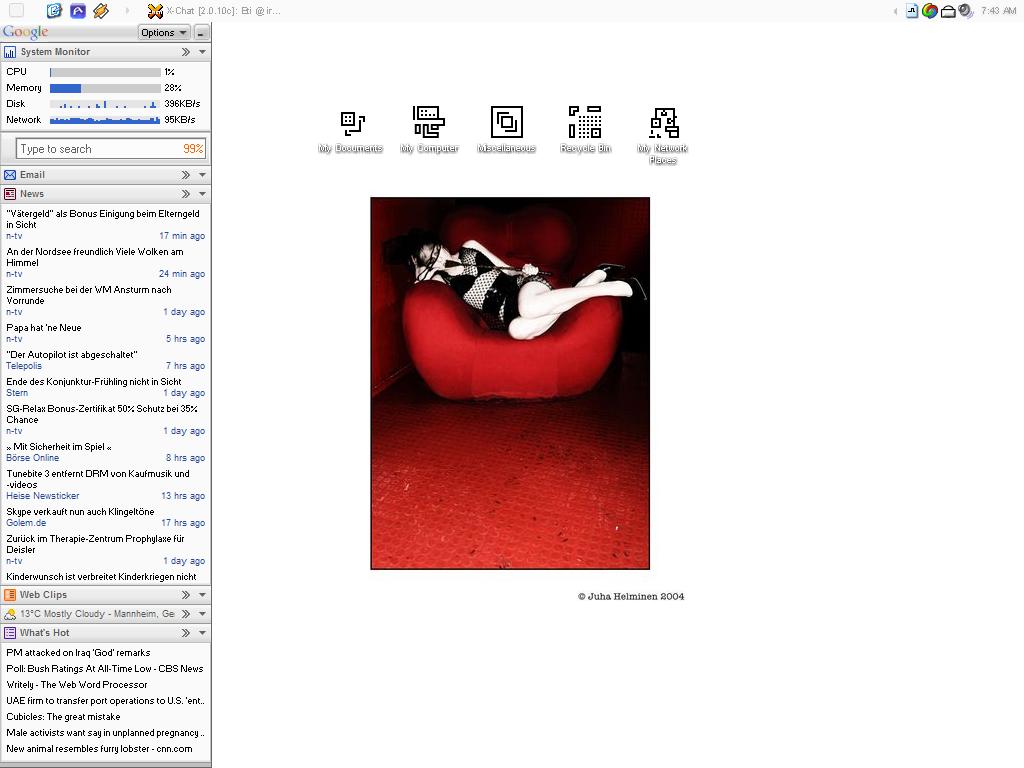
Task: Click the System Monitor panel icon
Action: pos(10,52)
